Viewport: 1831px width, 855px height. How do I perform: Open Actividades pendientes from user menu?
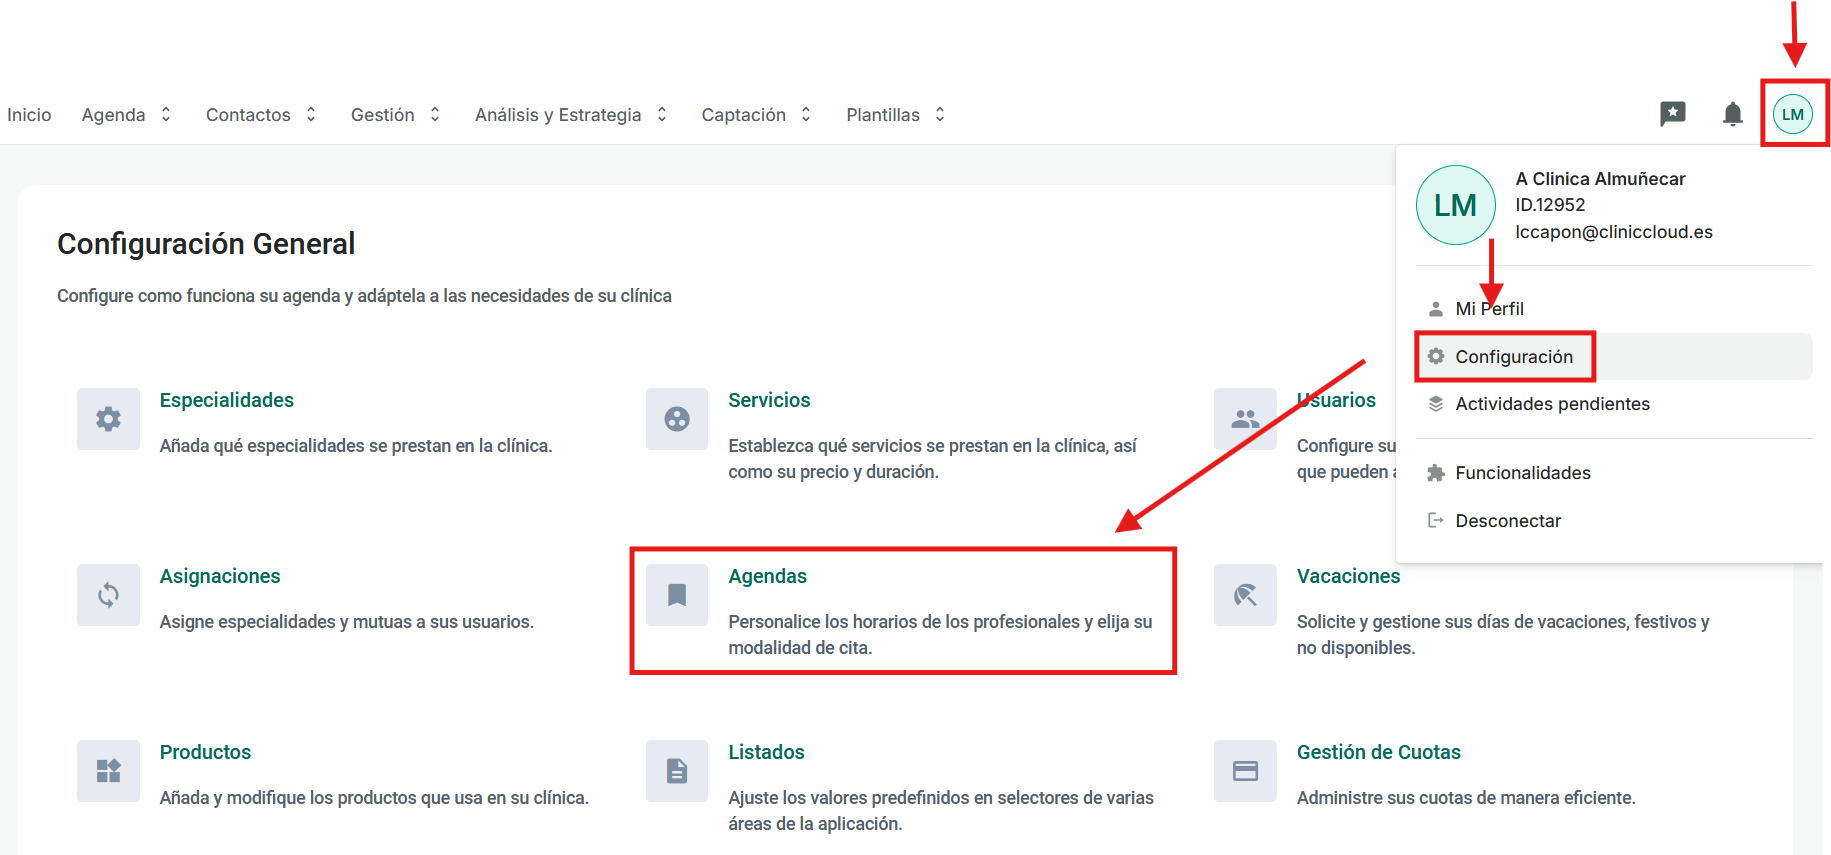click(1551, 404)
